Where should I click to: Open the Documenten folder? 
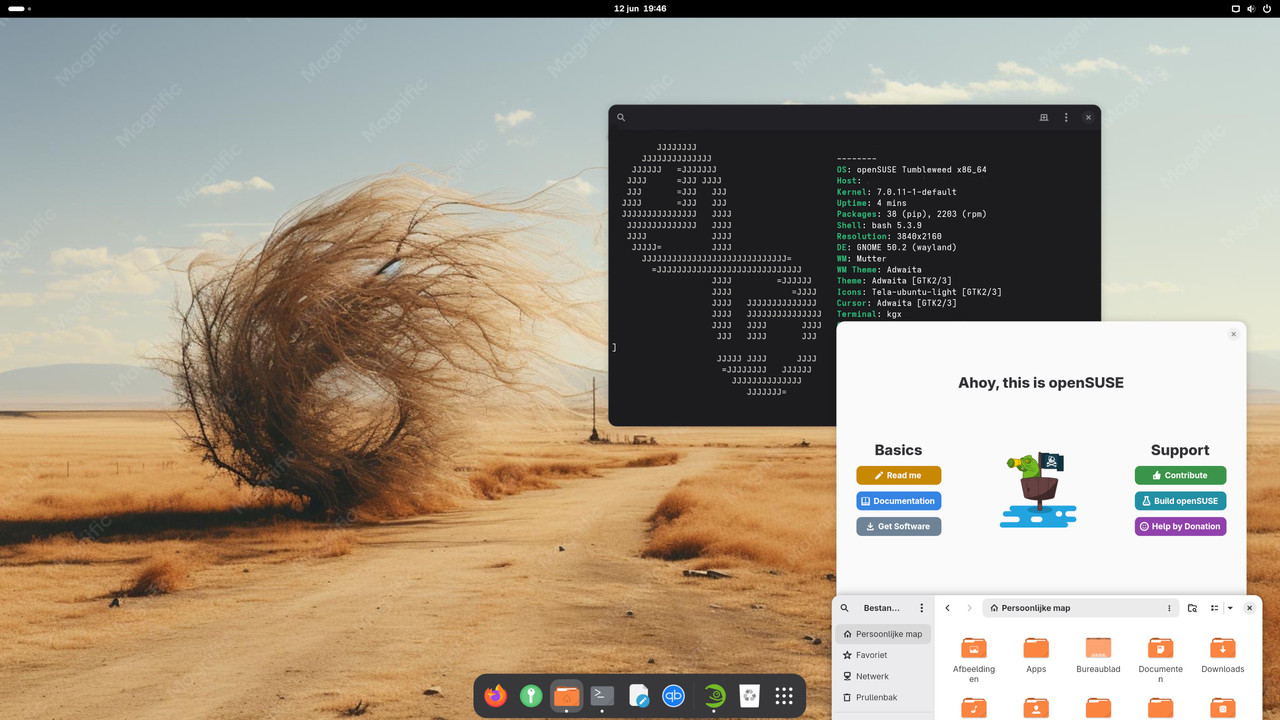1160,659
